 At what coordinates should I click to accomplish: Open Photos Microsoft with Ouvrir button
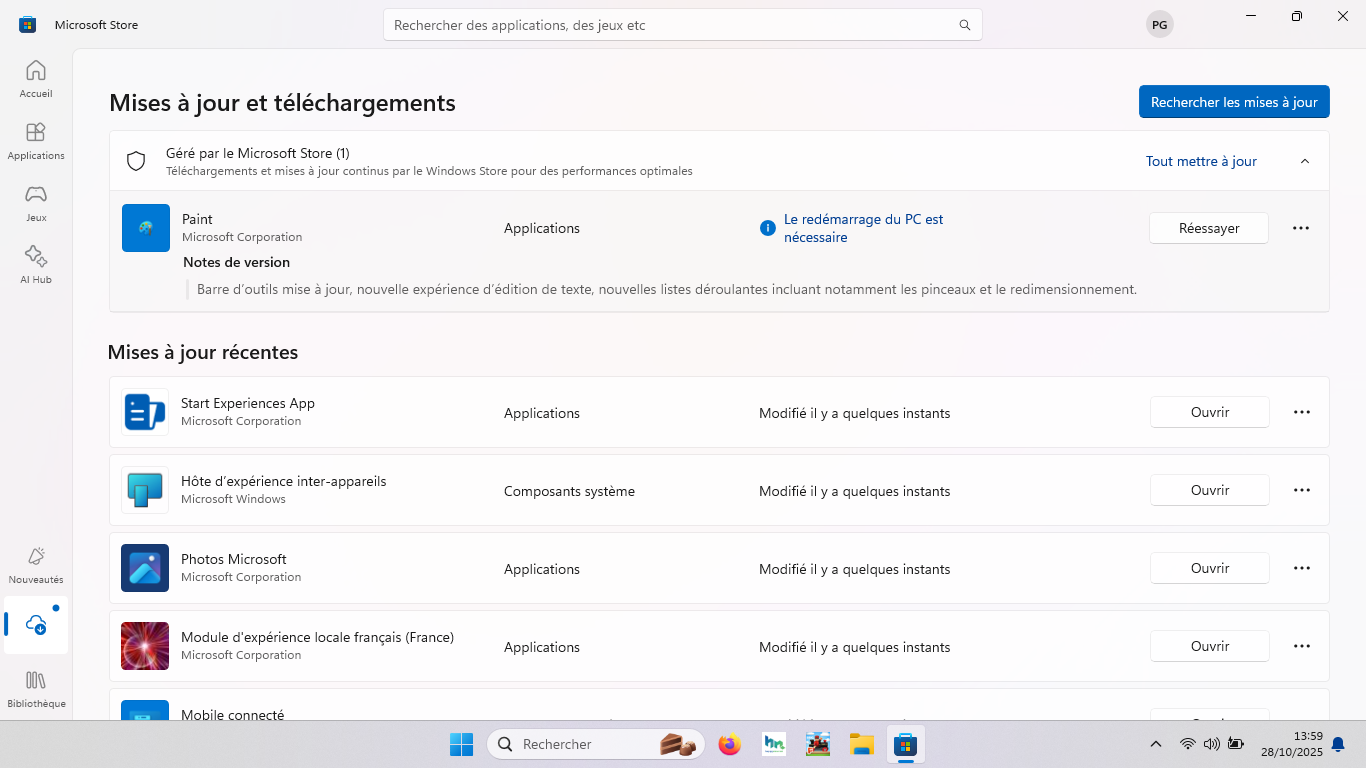pos(1209,568)
